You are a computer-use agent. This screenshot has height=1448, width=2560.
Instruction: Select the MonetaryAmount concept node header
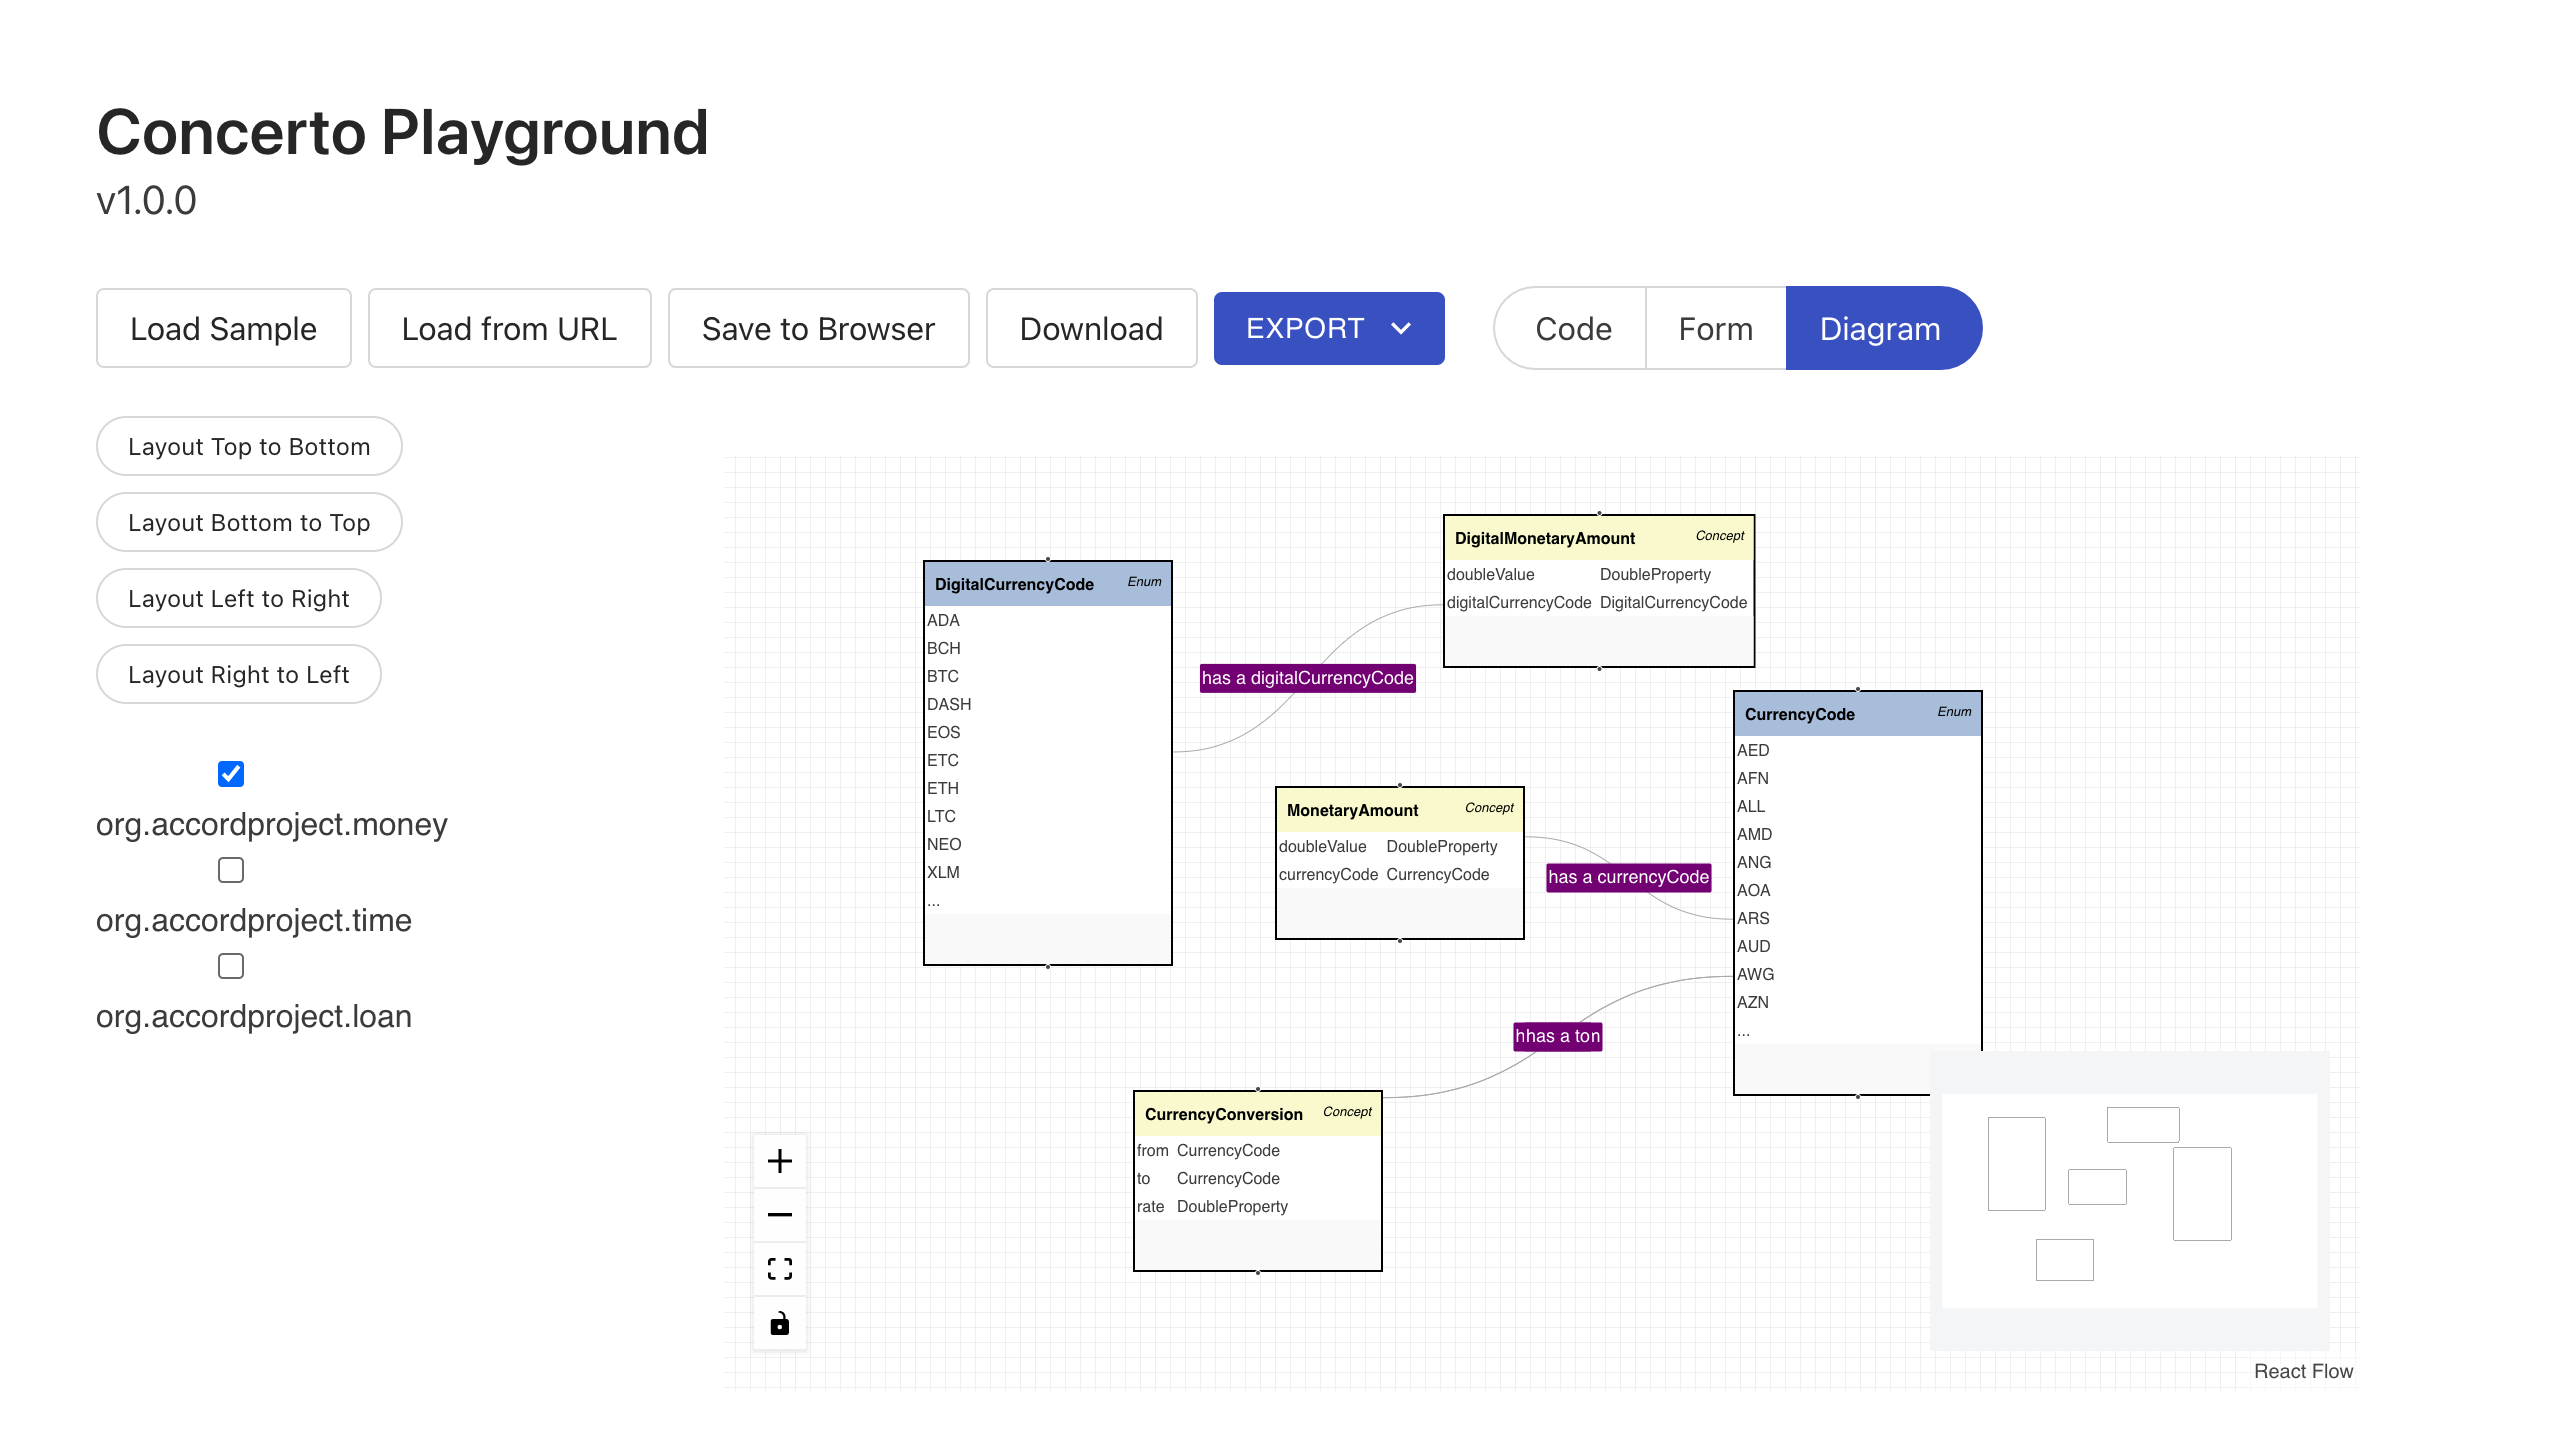1400,810
